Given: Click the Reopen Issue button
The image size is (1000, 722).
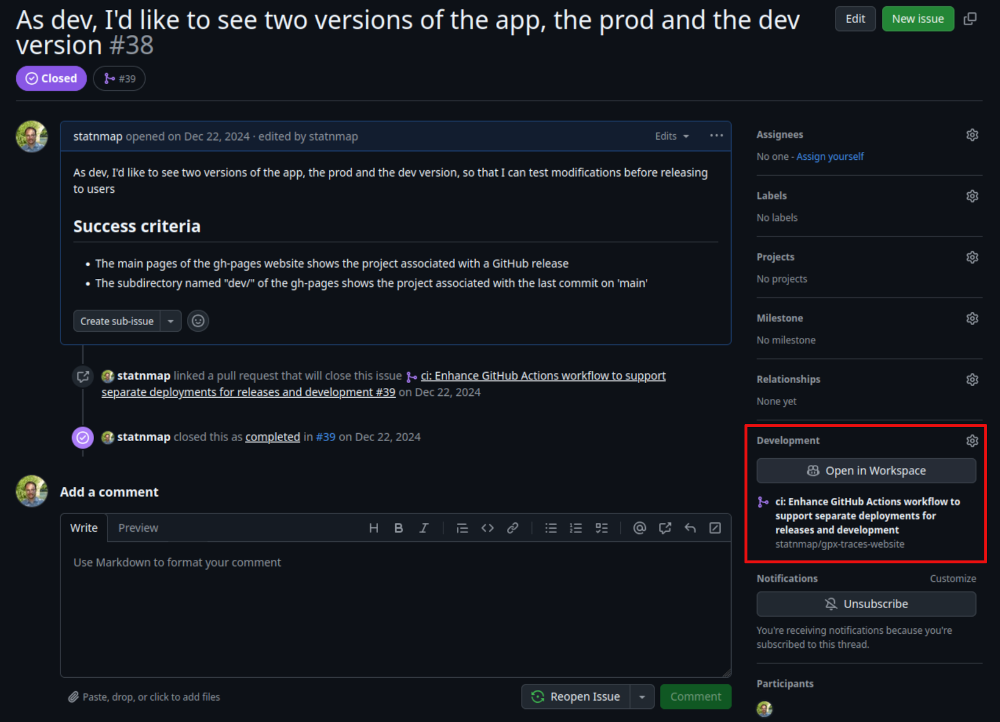Looking at the screenshot, I should (576, 696).
